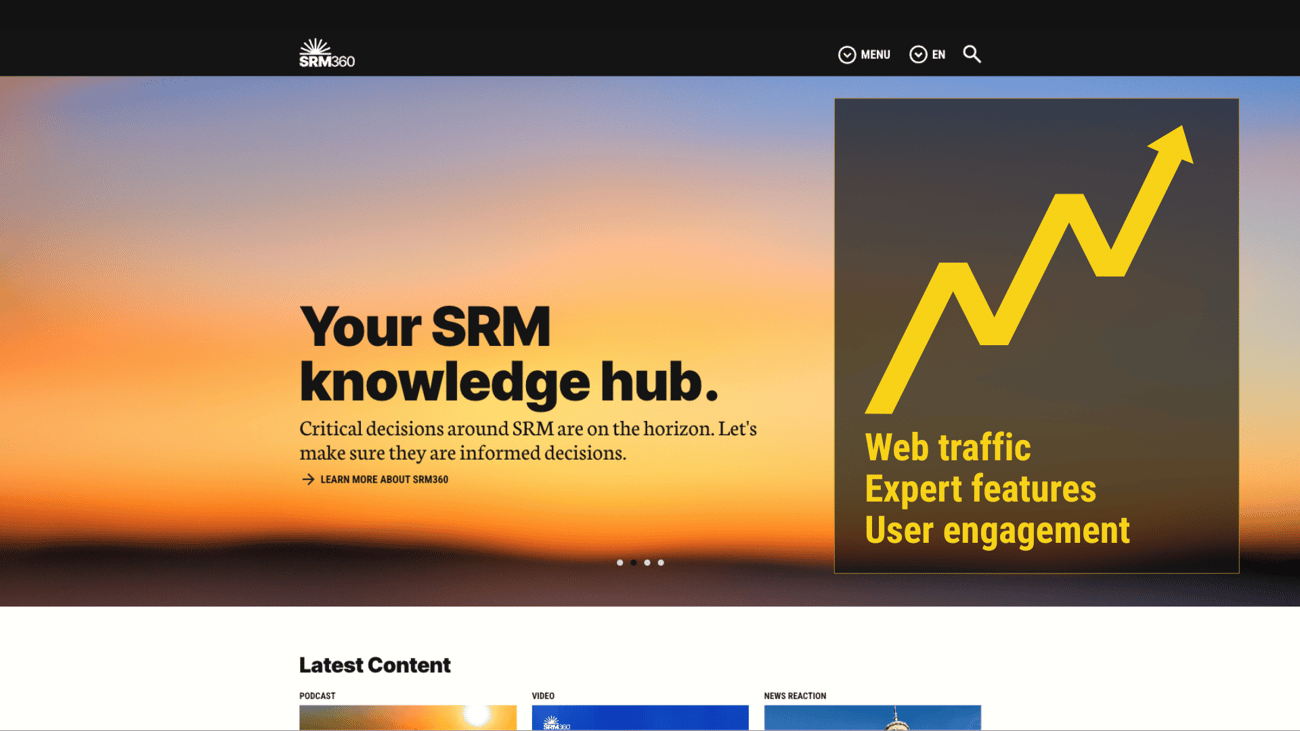Image resolution: width=1300 pixels, height=731 pixels.
Task: Jump to the fourth carousel slide dot
Action: 661,563
